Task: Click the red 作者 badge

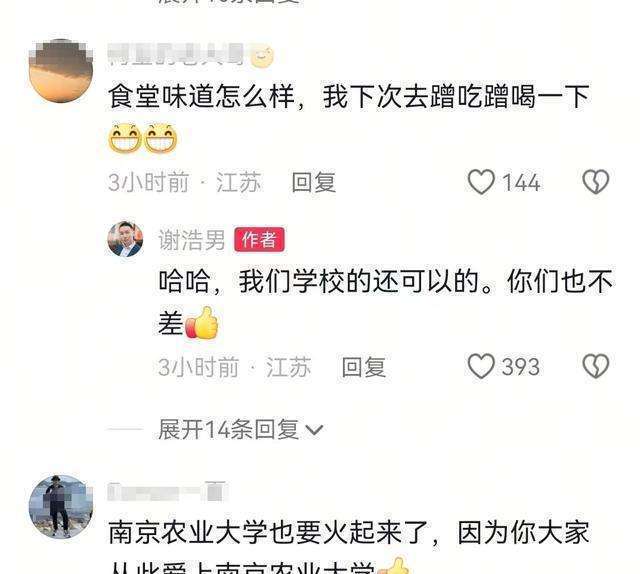Action: [259, 240]
